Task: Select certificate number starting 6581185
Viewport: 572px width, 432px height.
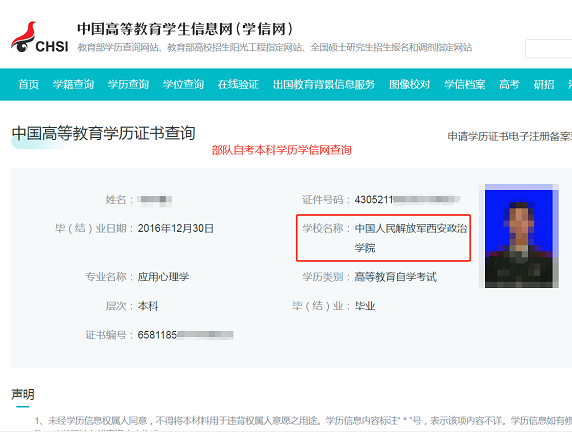Action: tap(185, 335)
